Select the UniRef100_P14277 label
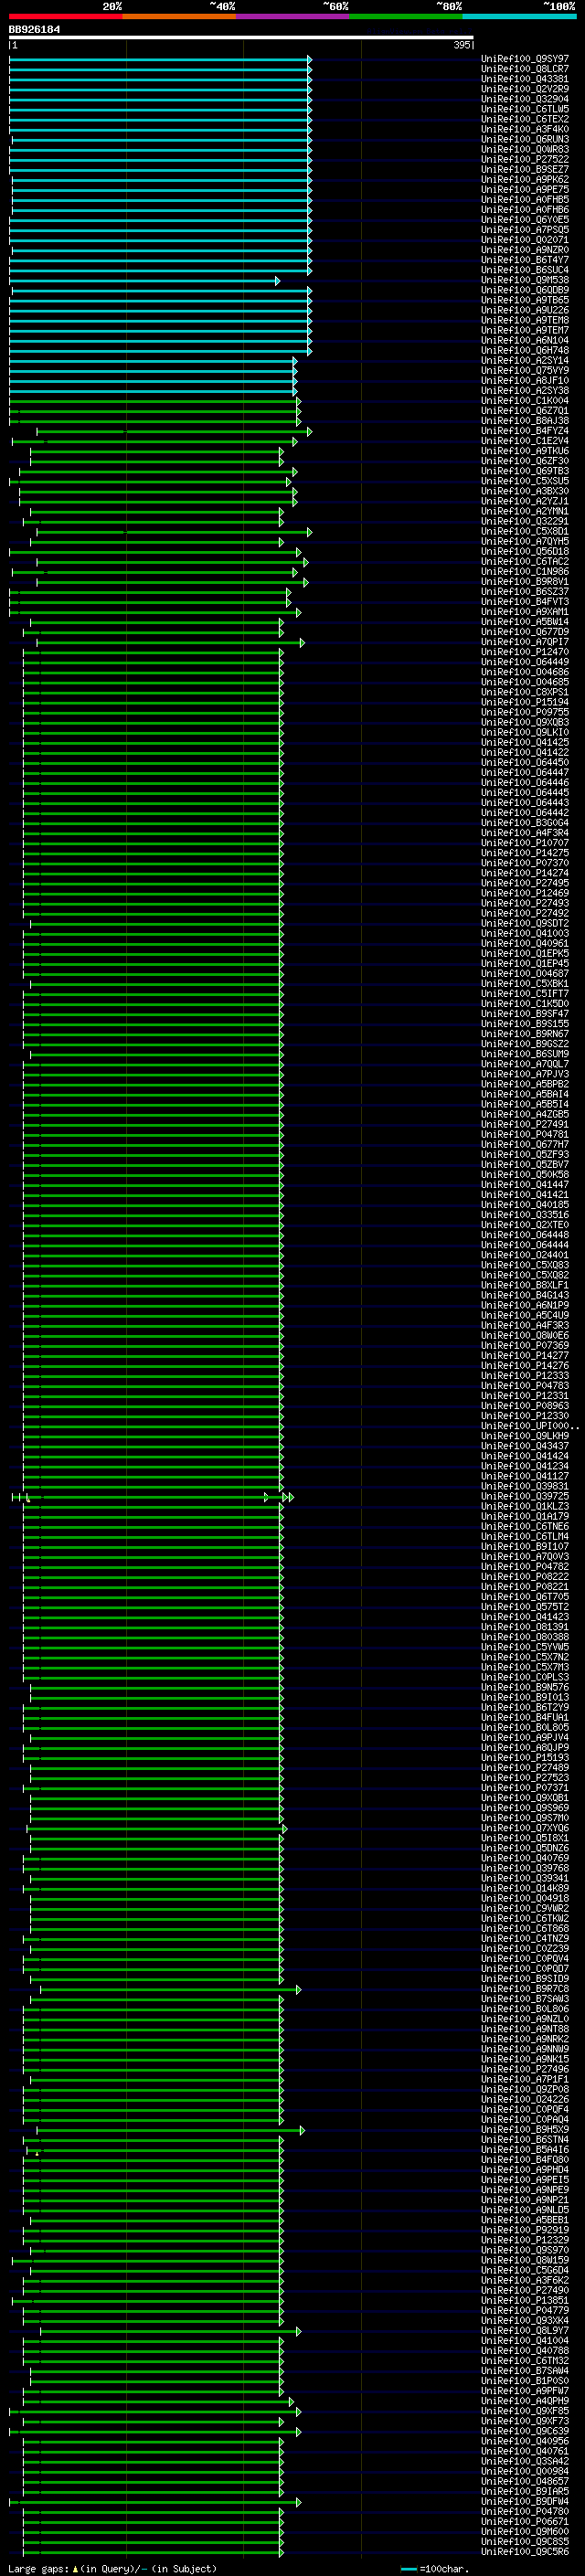The image size is (585, 2576). coord(525,1355)
